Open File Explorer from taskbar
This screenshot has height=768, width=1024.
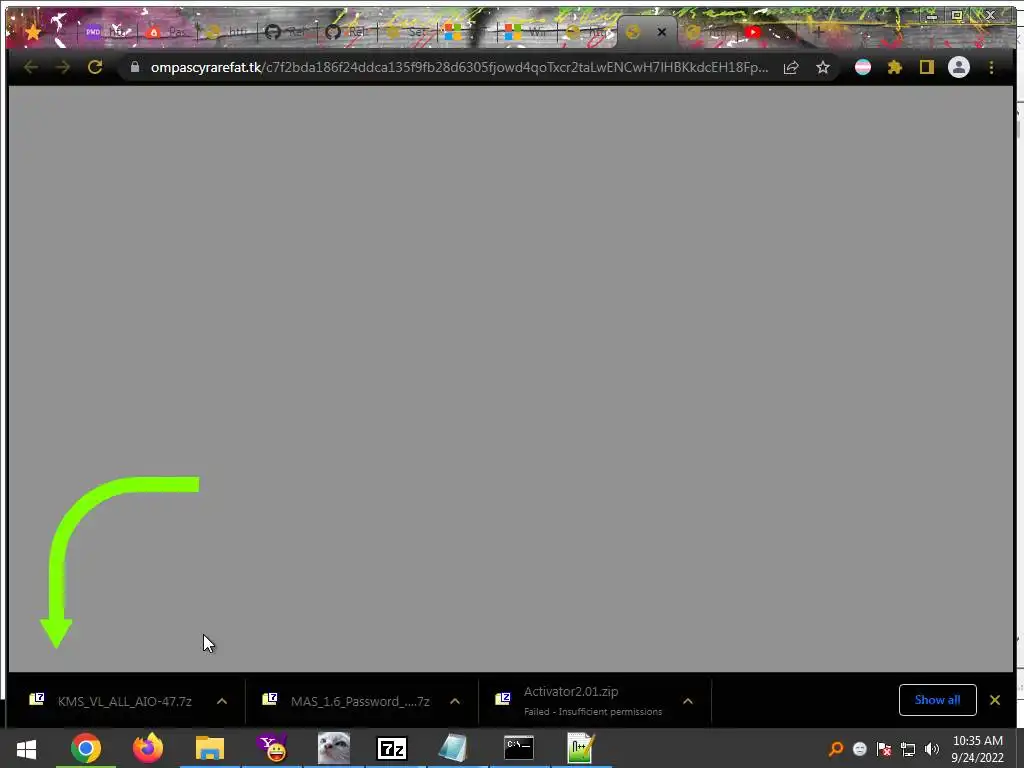point(210,748)
